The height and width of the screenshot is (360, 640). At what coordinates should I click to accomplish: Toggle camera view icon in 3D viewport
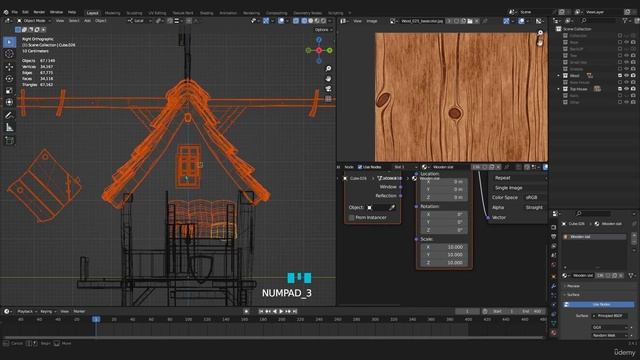328,89
